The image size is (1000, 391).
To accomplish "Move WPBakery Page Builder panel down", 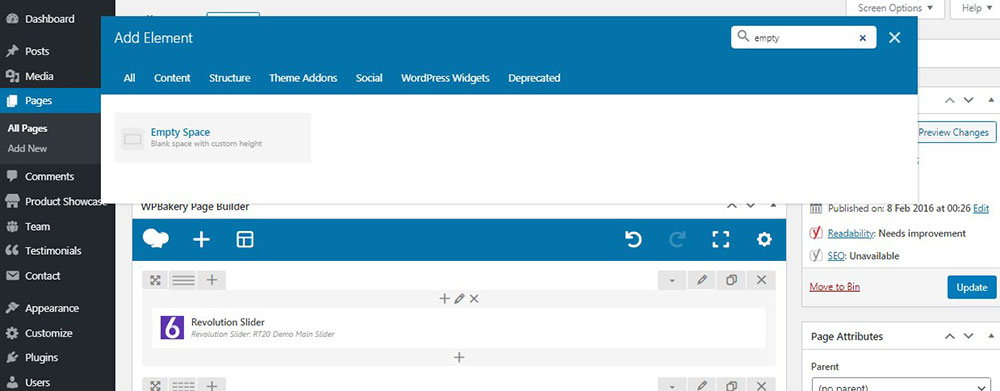I will pos(751,205).
